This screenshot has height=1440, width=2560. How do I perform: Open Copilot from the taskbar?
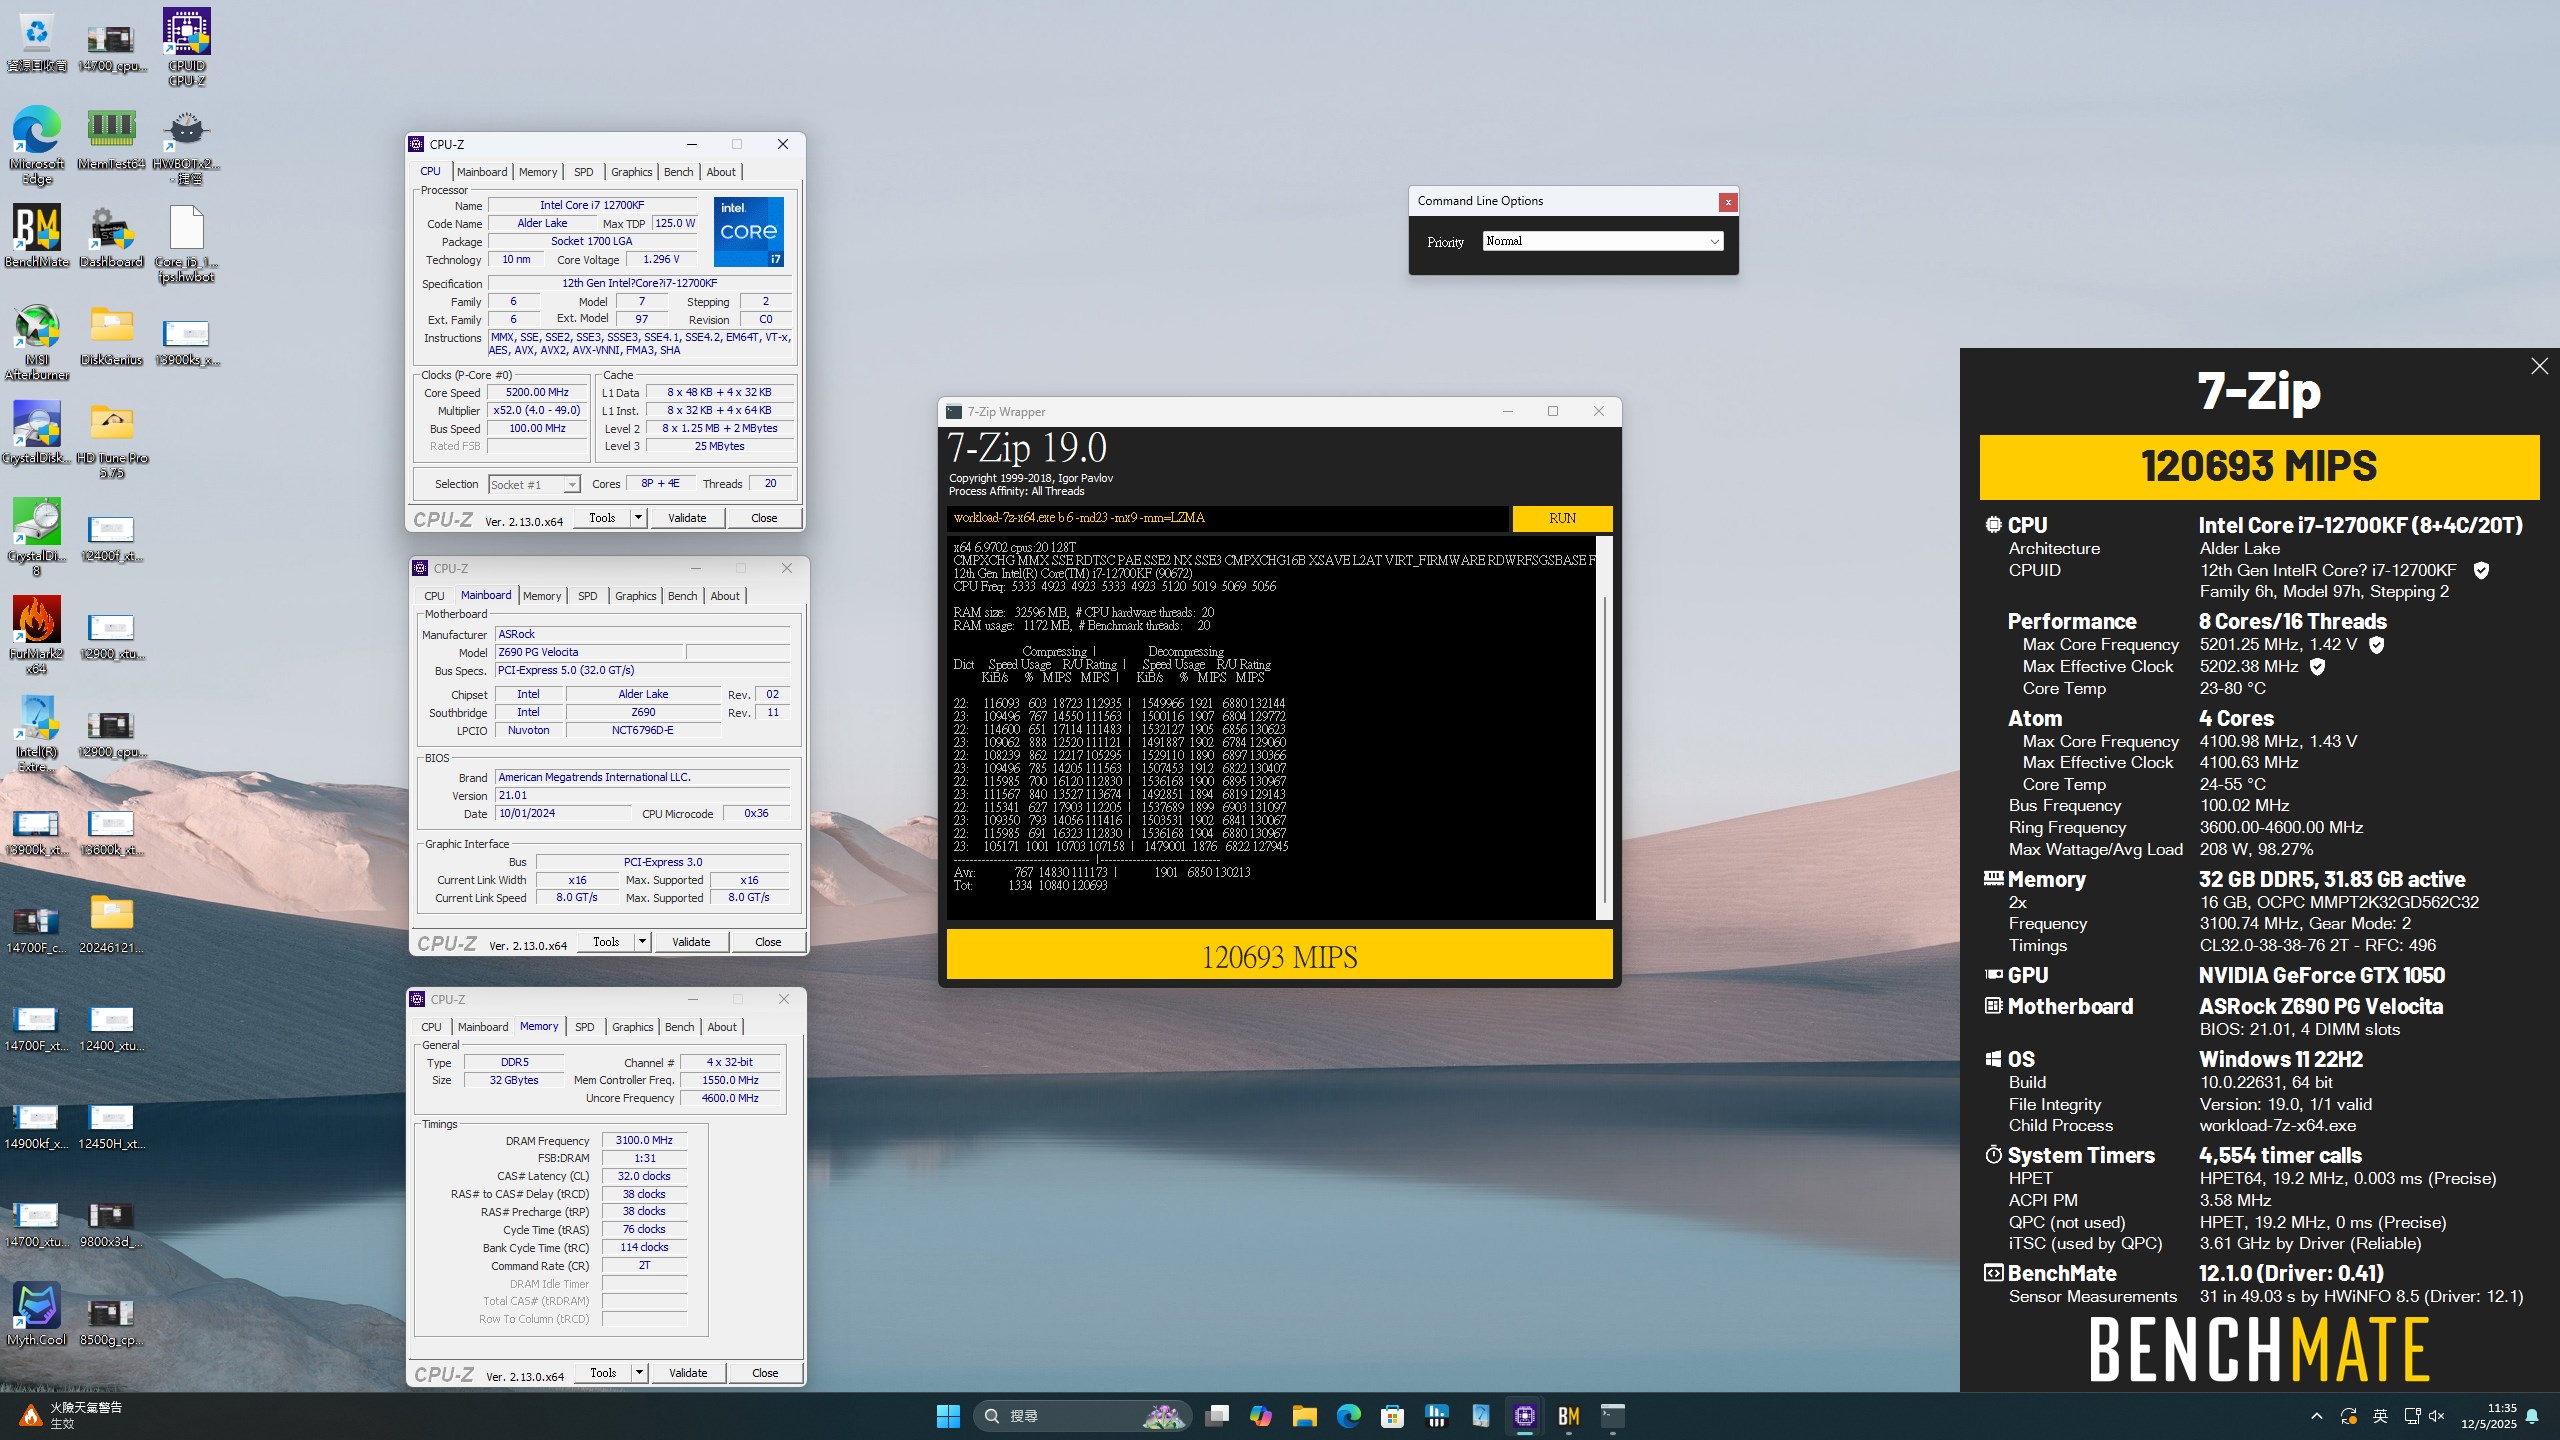[1260, 1416]
